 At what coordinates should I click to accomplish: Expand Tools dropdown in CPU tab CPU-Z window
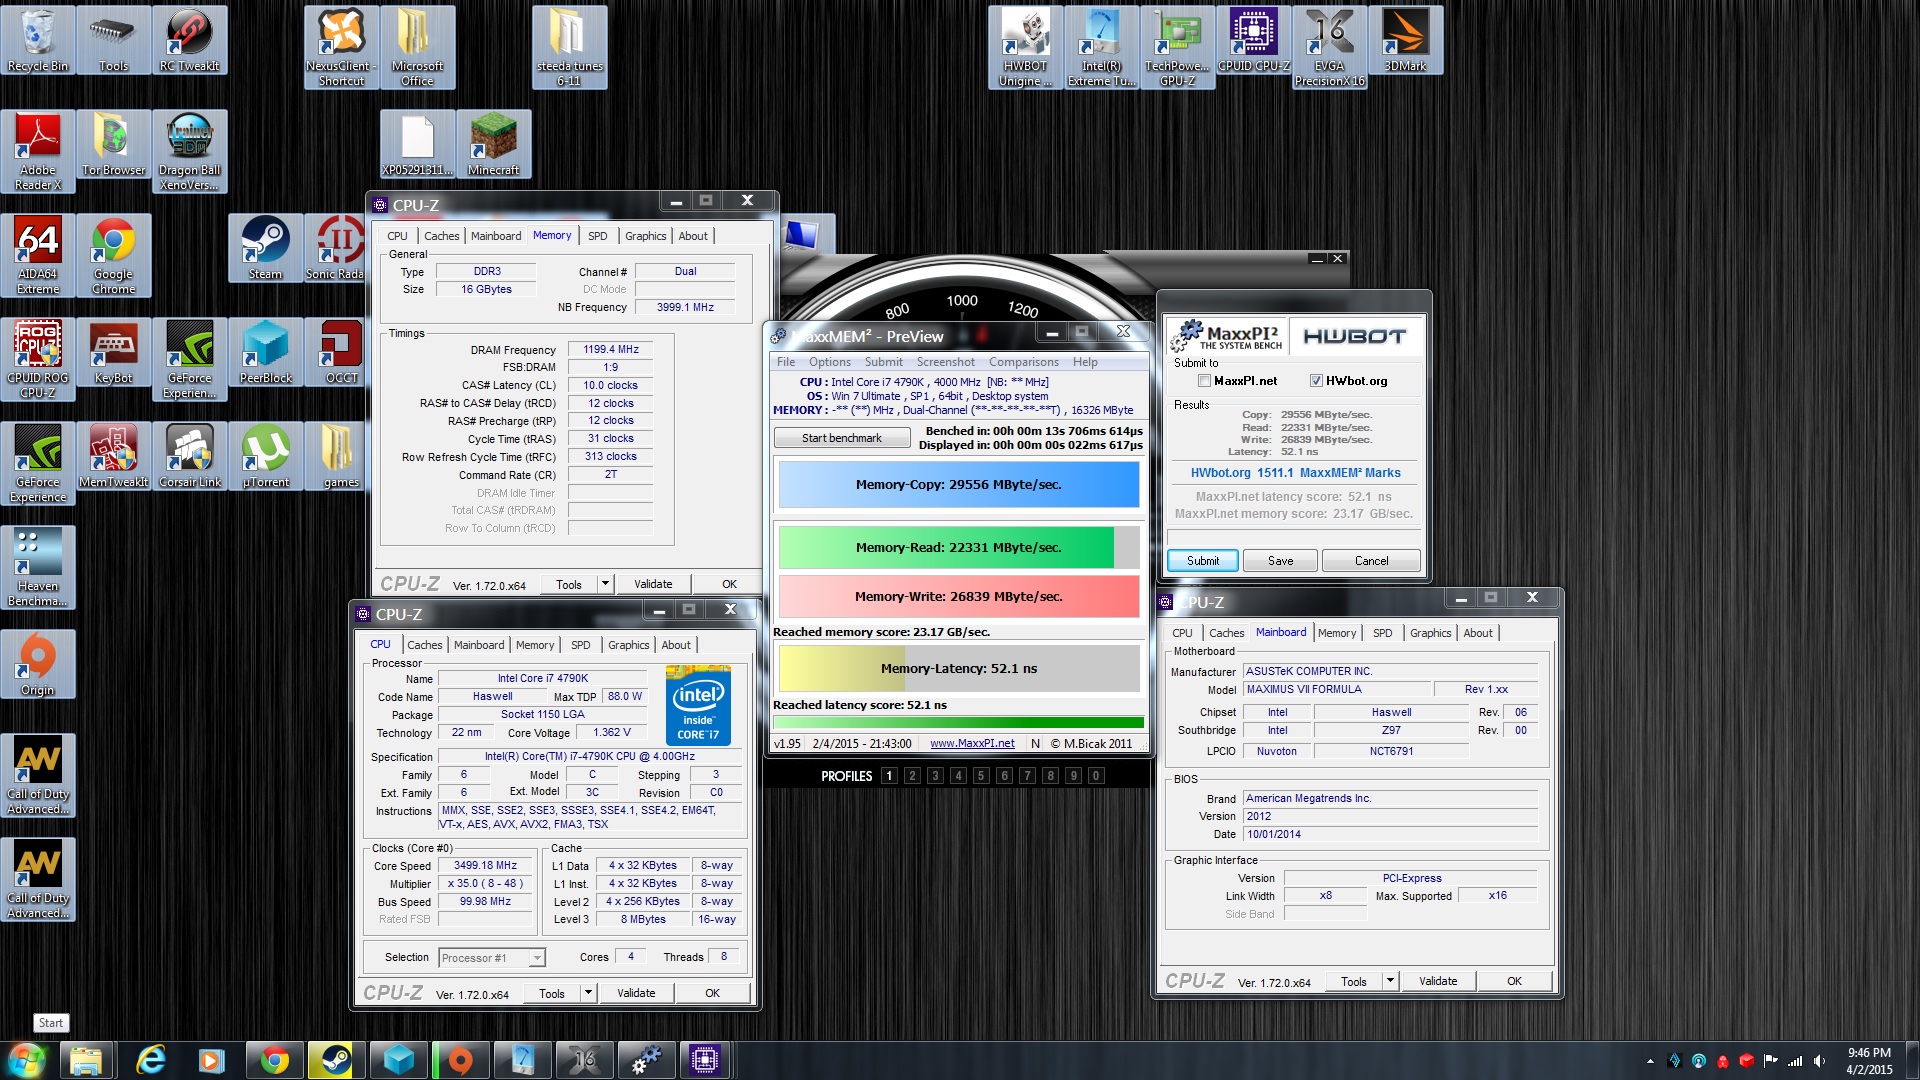588,993
